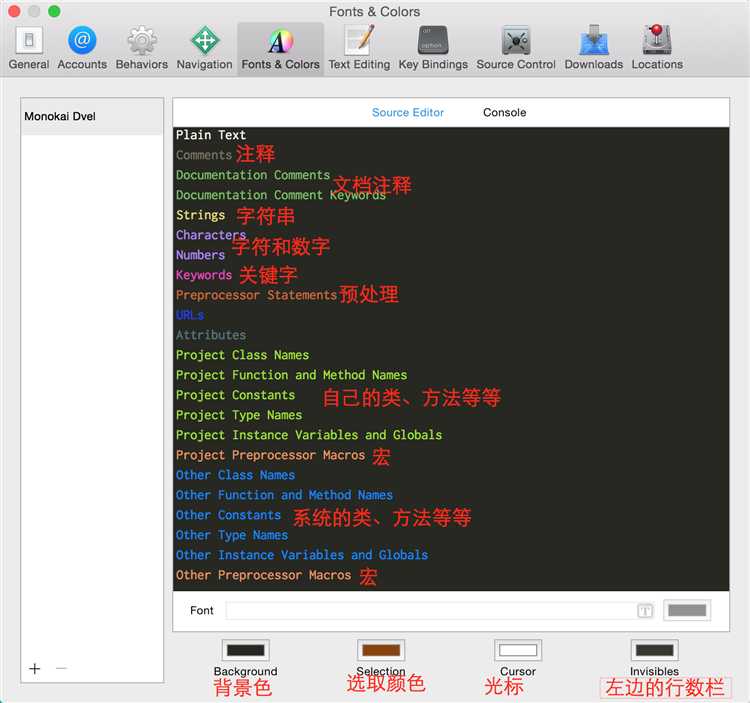Click the Font name field
The height and width of the screenshot is (703, 750).
pyautogui.click(x=440, y=611)
